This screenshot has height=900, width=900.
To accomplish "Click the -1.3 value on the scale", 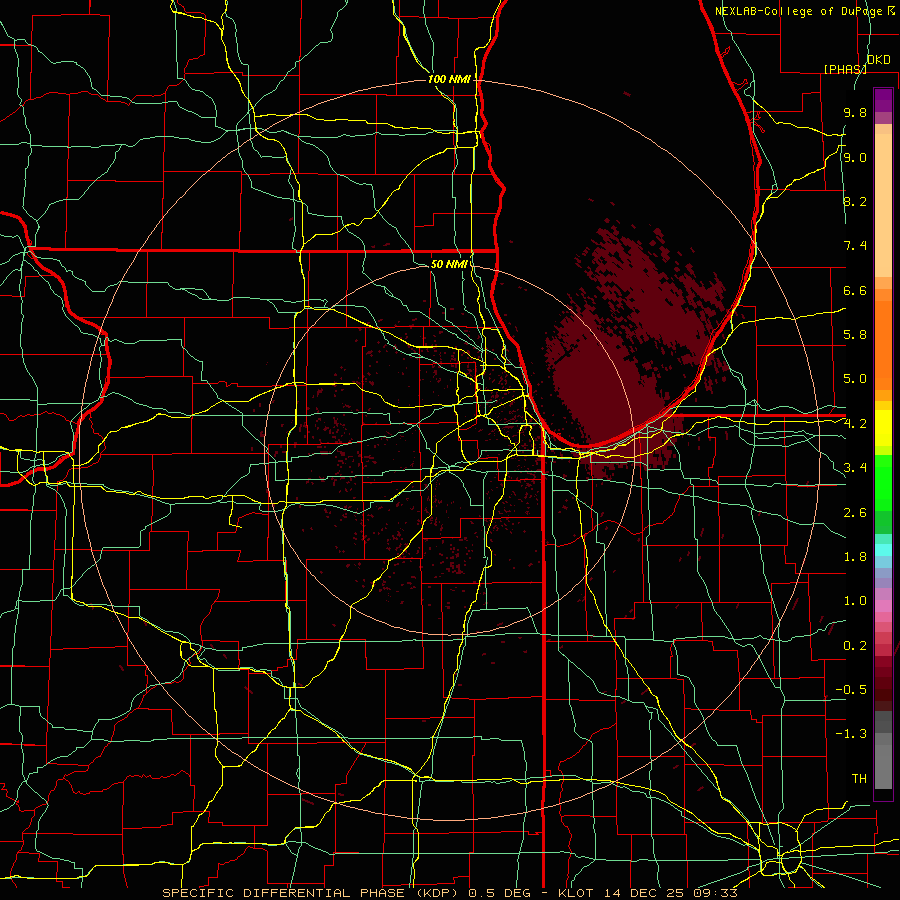I will 851,734.
